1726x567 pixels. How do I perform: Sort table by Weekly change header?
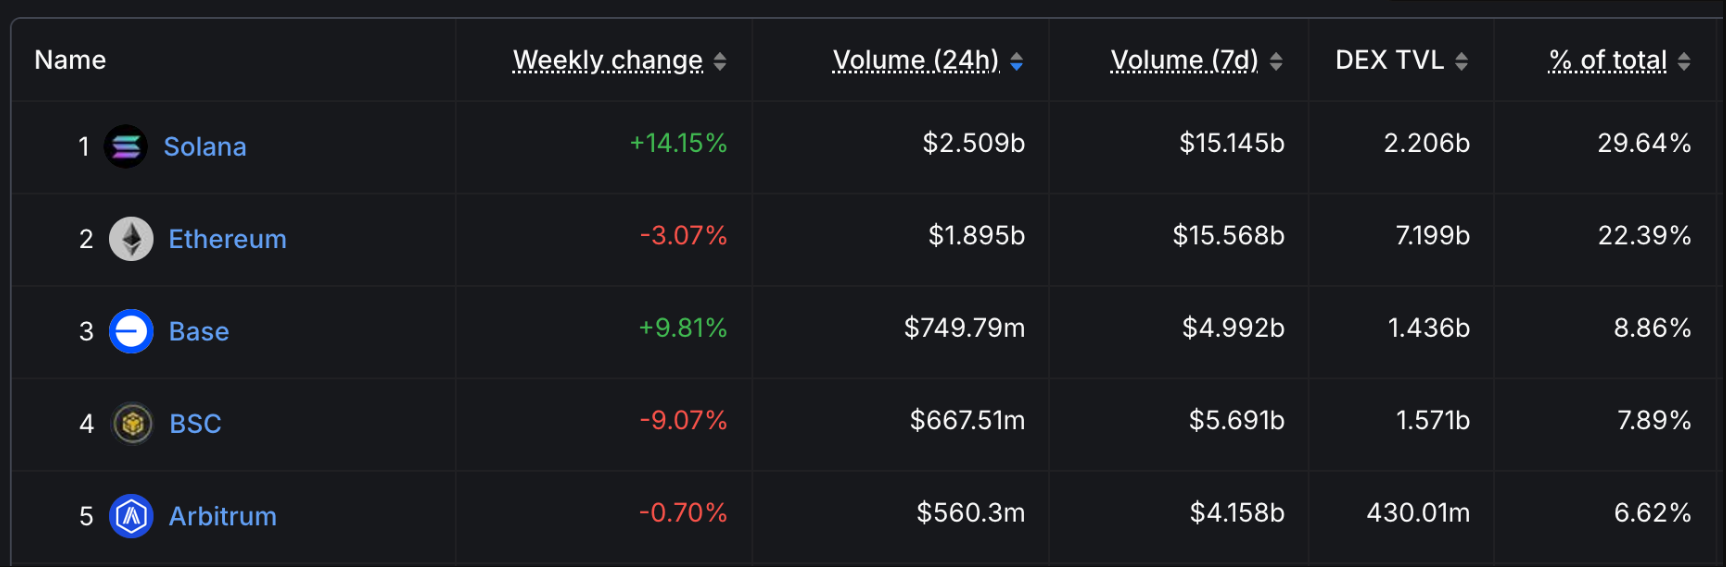[x=607, y=61]
